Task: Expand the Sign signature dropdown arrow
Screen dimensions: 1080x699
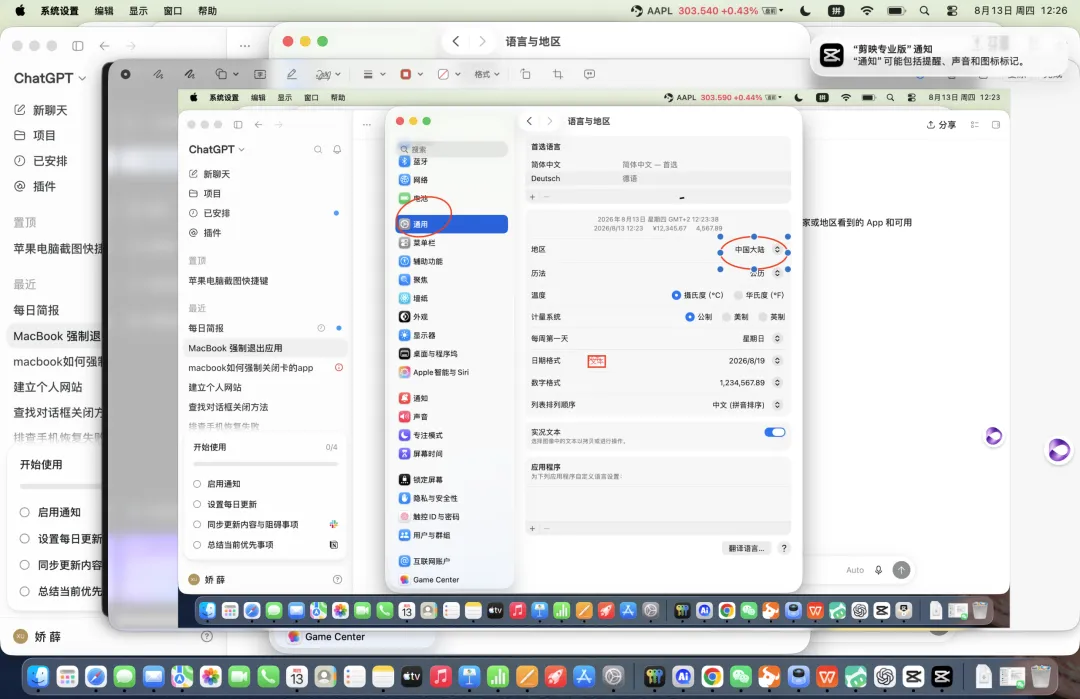Action: [x=338, y=74]
